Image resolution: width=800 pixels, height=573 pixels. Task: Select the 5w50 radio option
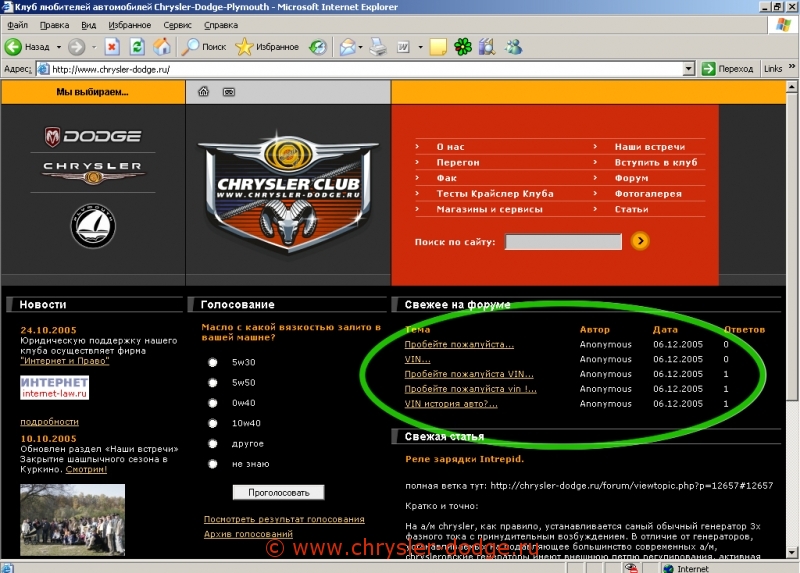tap(213, 383)
